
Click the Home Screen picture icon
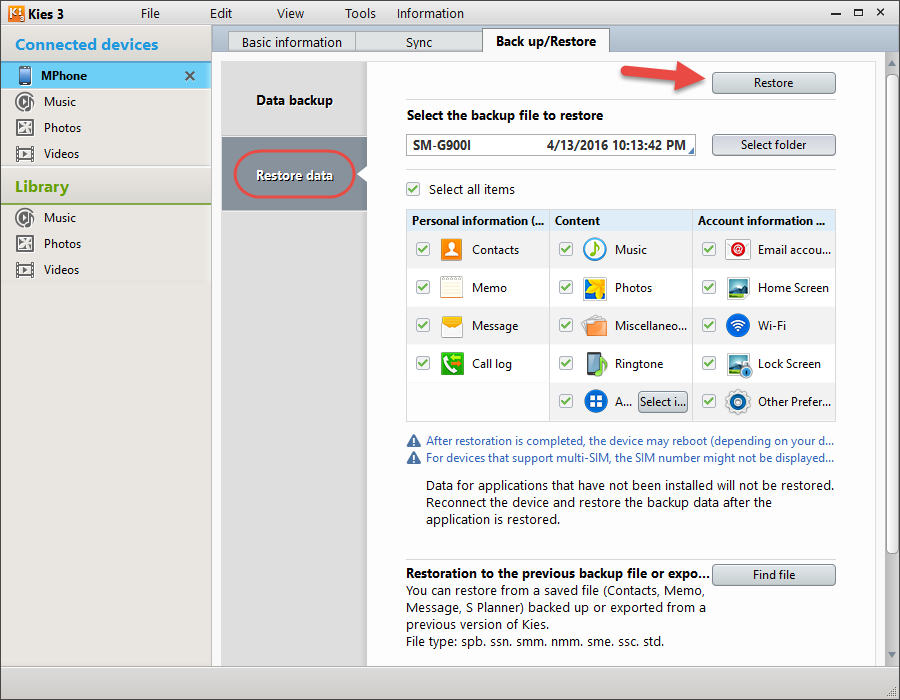point(738,288)
